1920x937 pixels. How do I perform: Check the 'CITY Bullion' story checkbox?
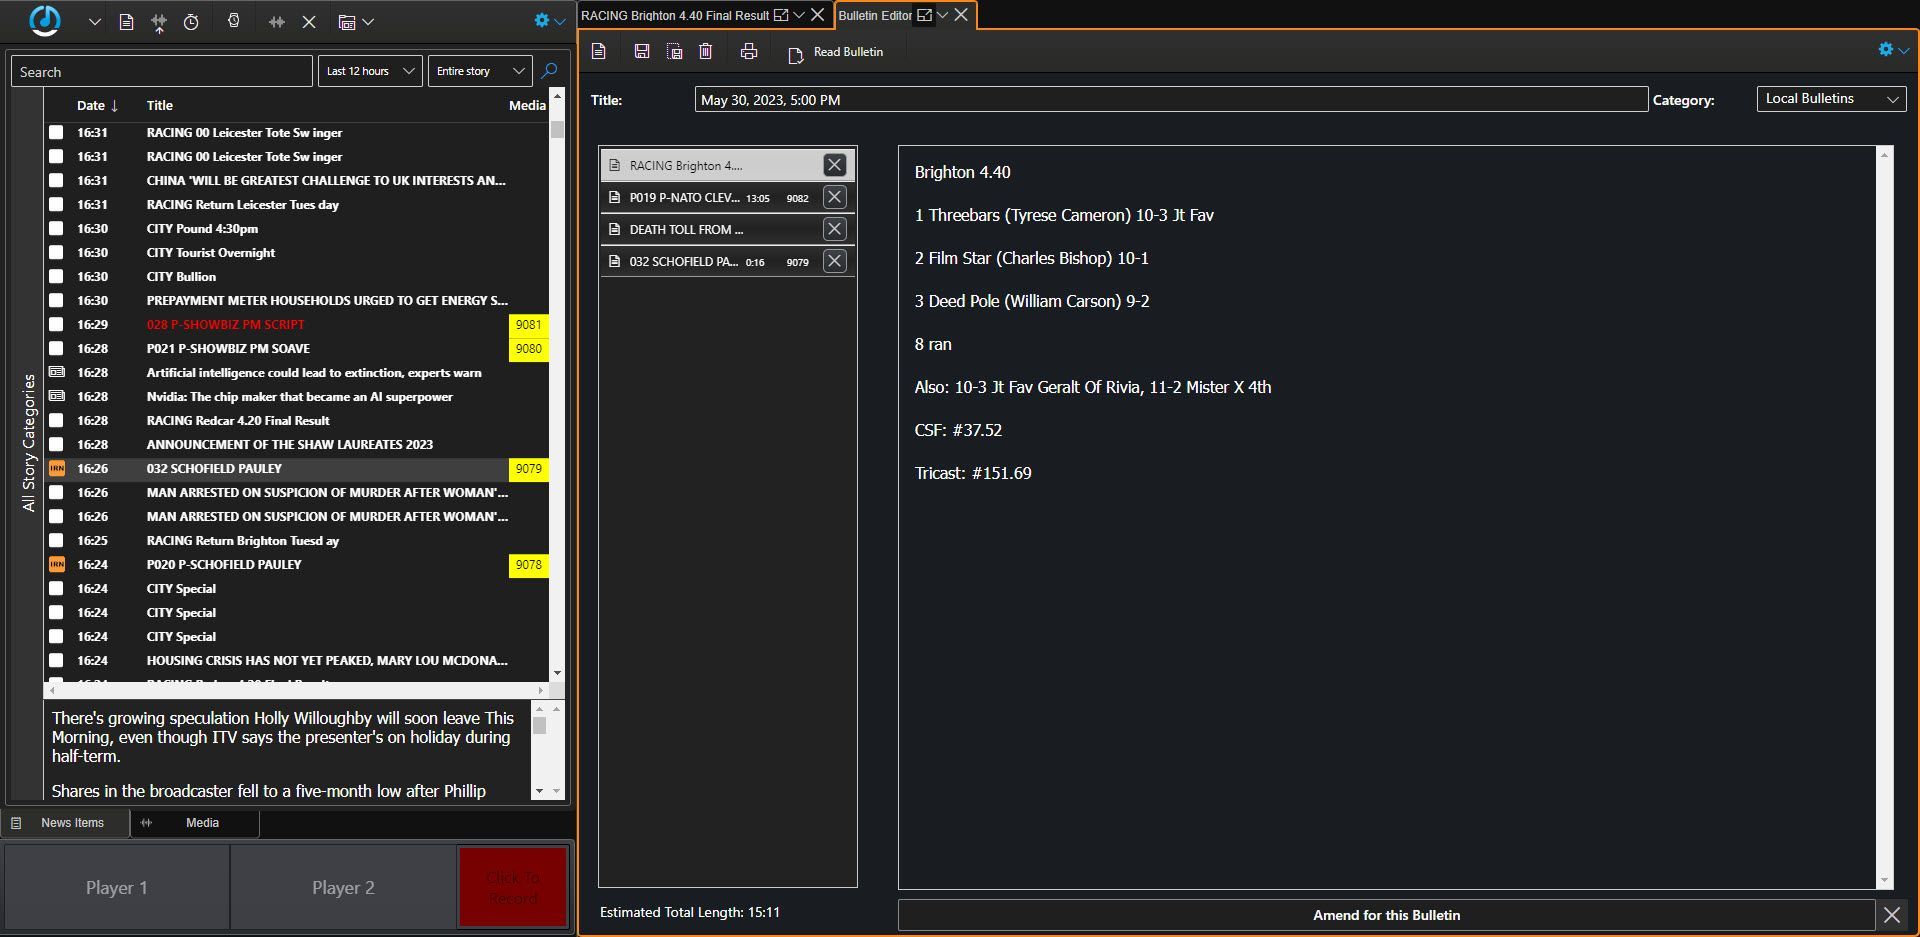[x=57, y=277]
